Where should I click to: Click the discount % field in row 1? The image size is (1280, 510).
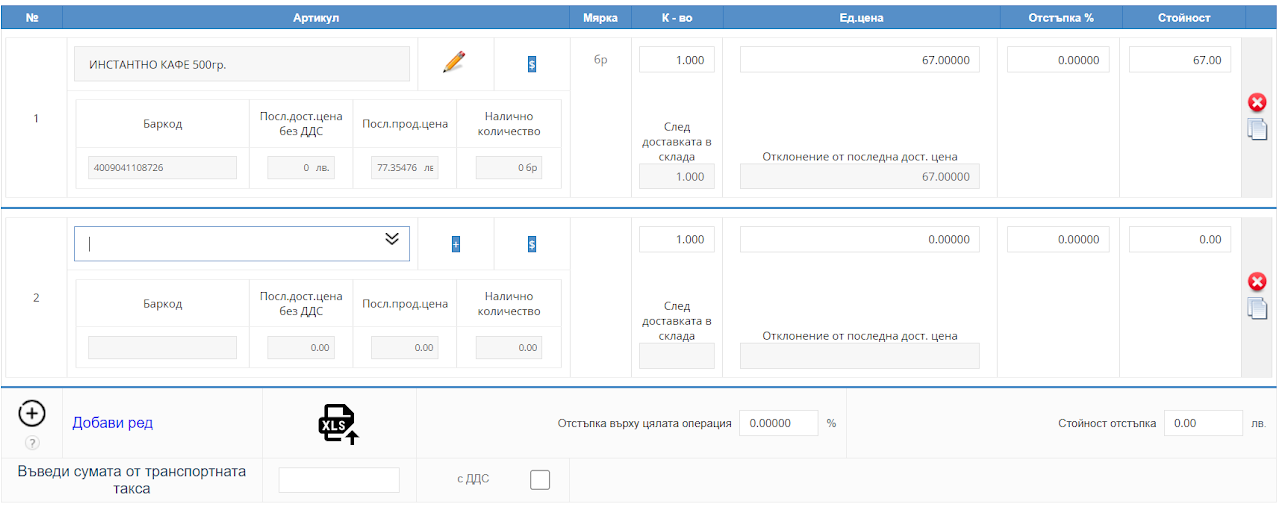click(1059, 60)
